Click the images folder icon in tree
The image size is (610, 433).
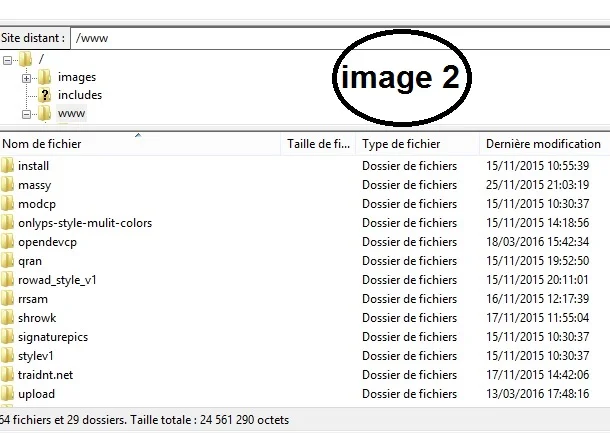(x=44, y=77)
